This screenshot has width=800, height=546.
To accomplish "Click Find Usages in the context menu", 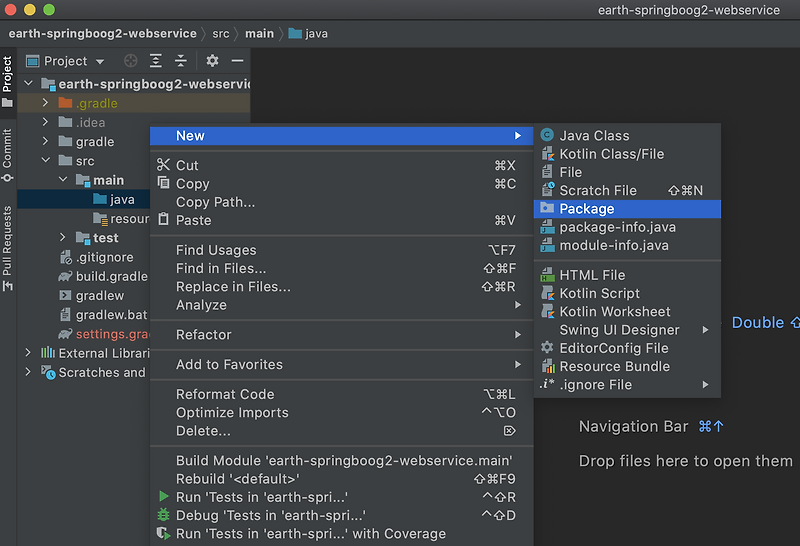I will tap(216, 250).
